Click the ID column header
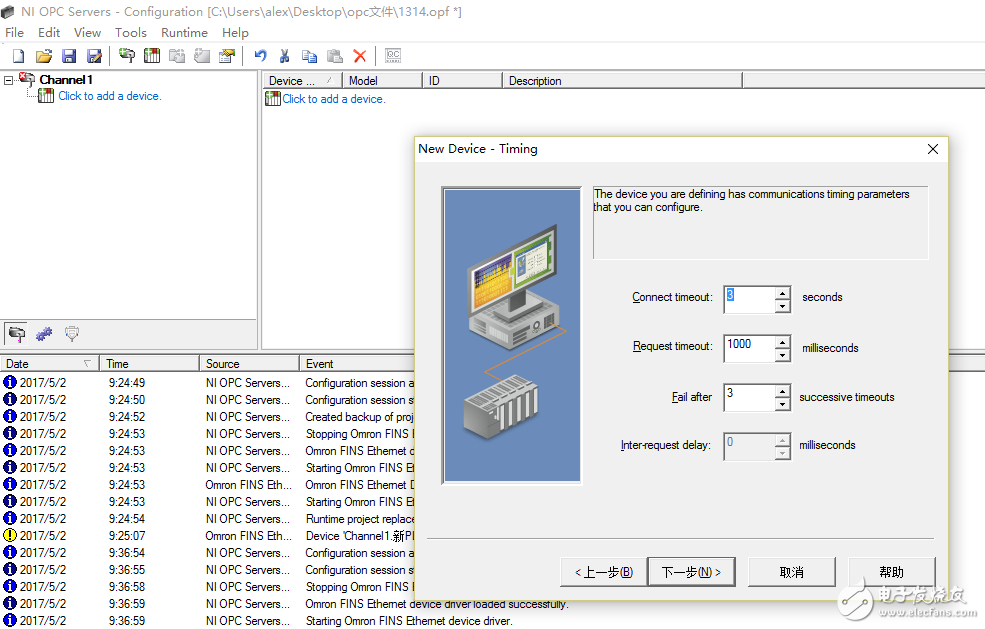 click(462, 80)
